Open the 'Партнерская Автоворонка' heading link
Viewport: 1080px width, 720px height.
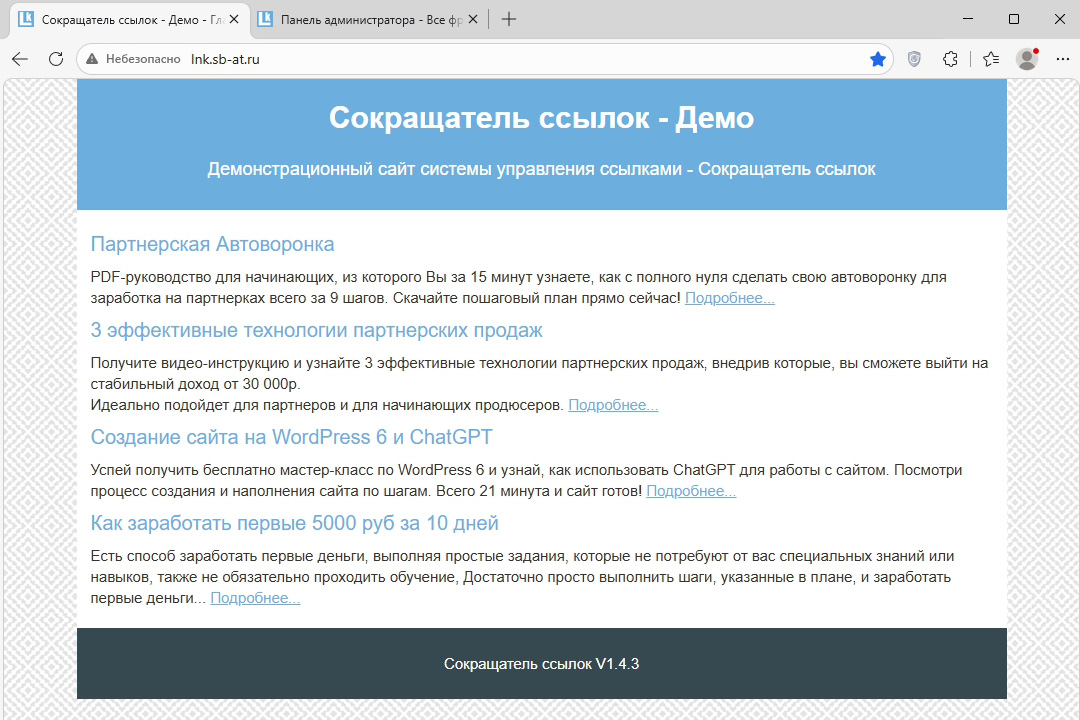click(212, 244)
